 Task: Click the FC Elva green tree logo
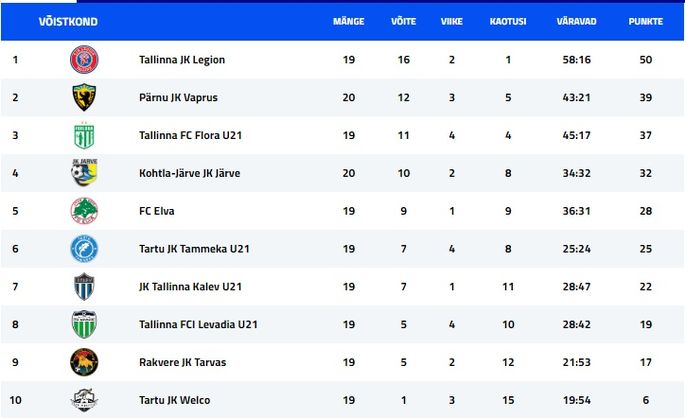[84, 211]
